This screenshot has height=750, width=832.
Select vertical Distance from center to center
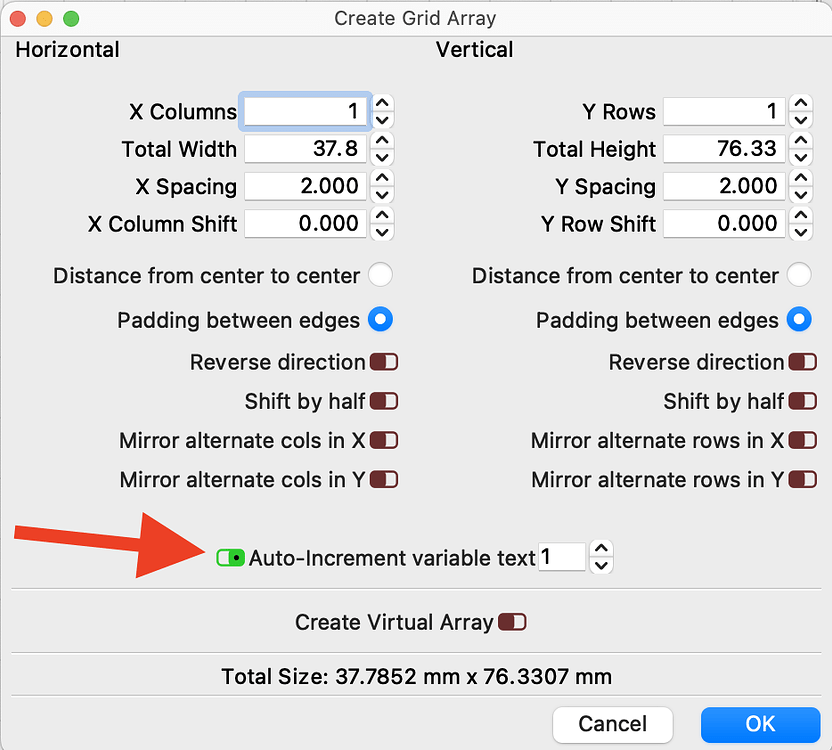799,275
